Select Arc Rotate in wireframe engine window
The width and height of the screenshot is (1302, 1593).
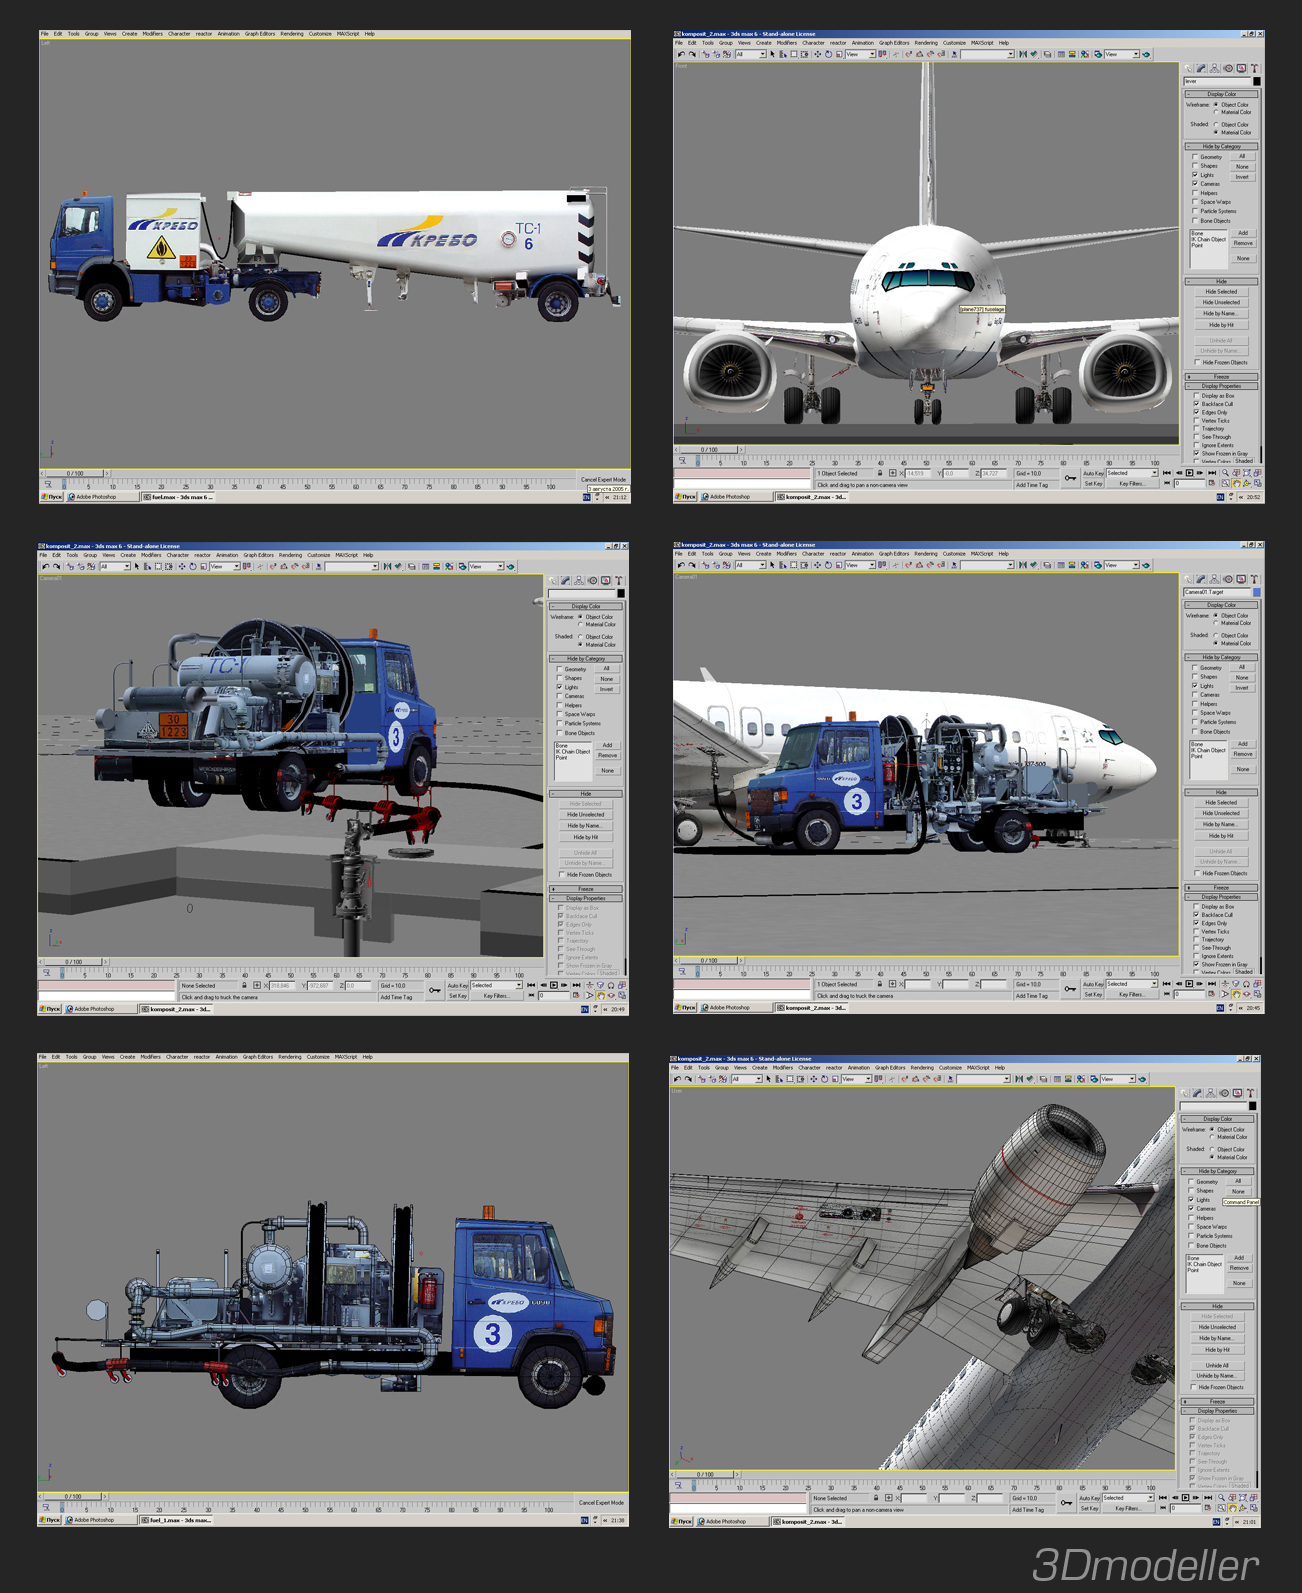(1244, 1508)
